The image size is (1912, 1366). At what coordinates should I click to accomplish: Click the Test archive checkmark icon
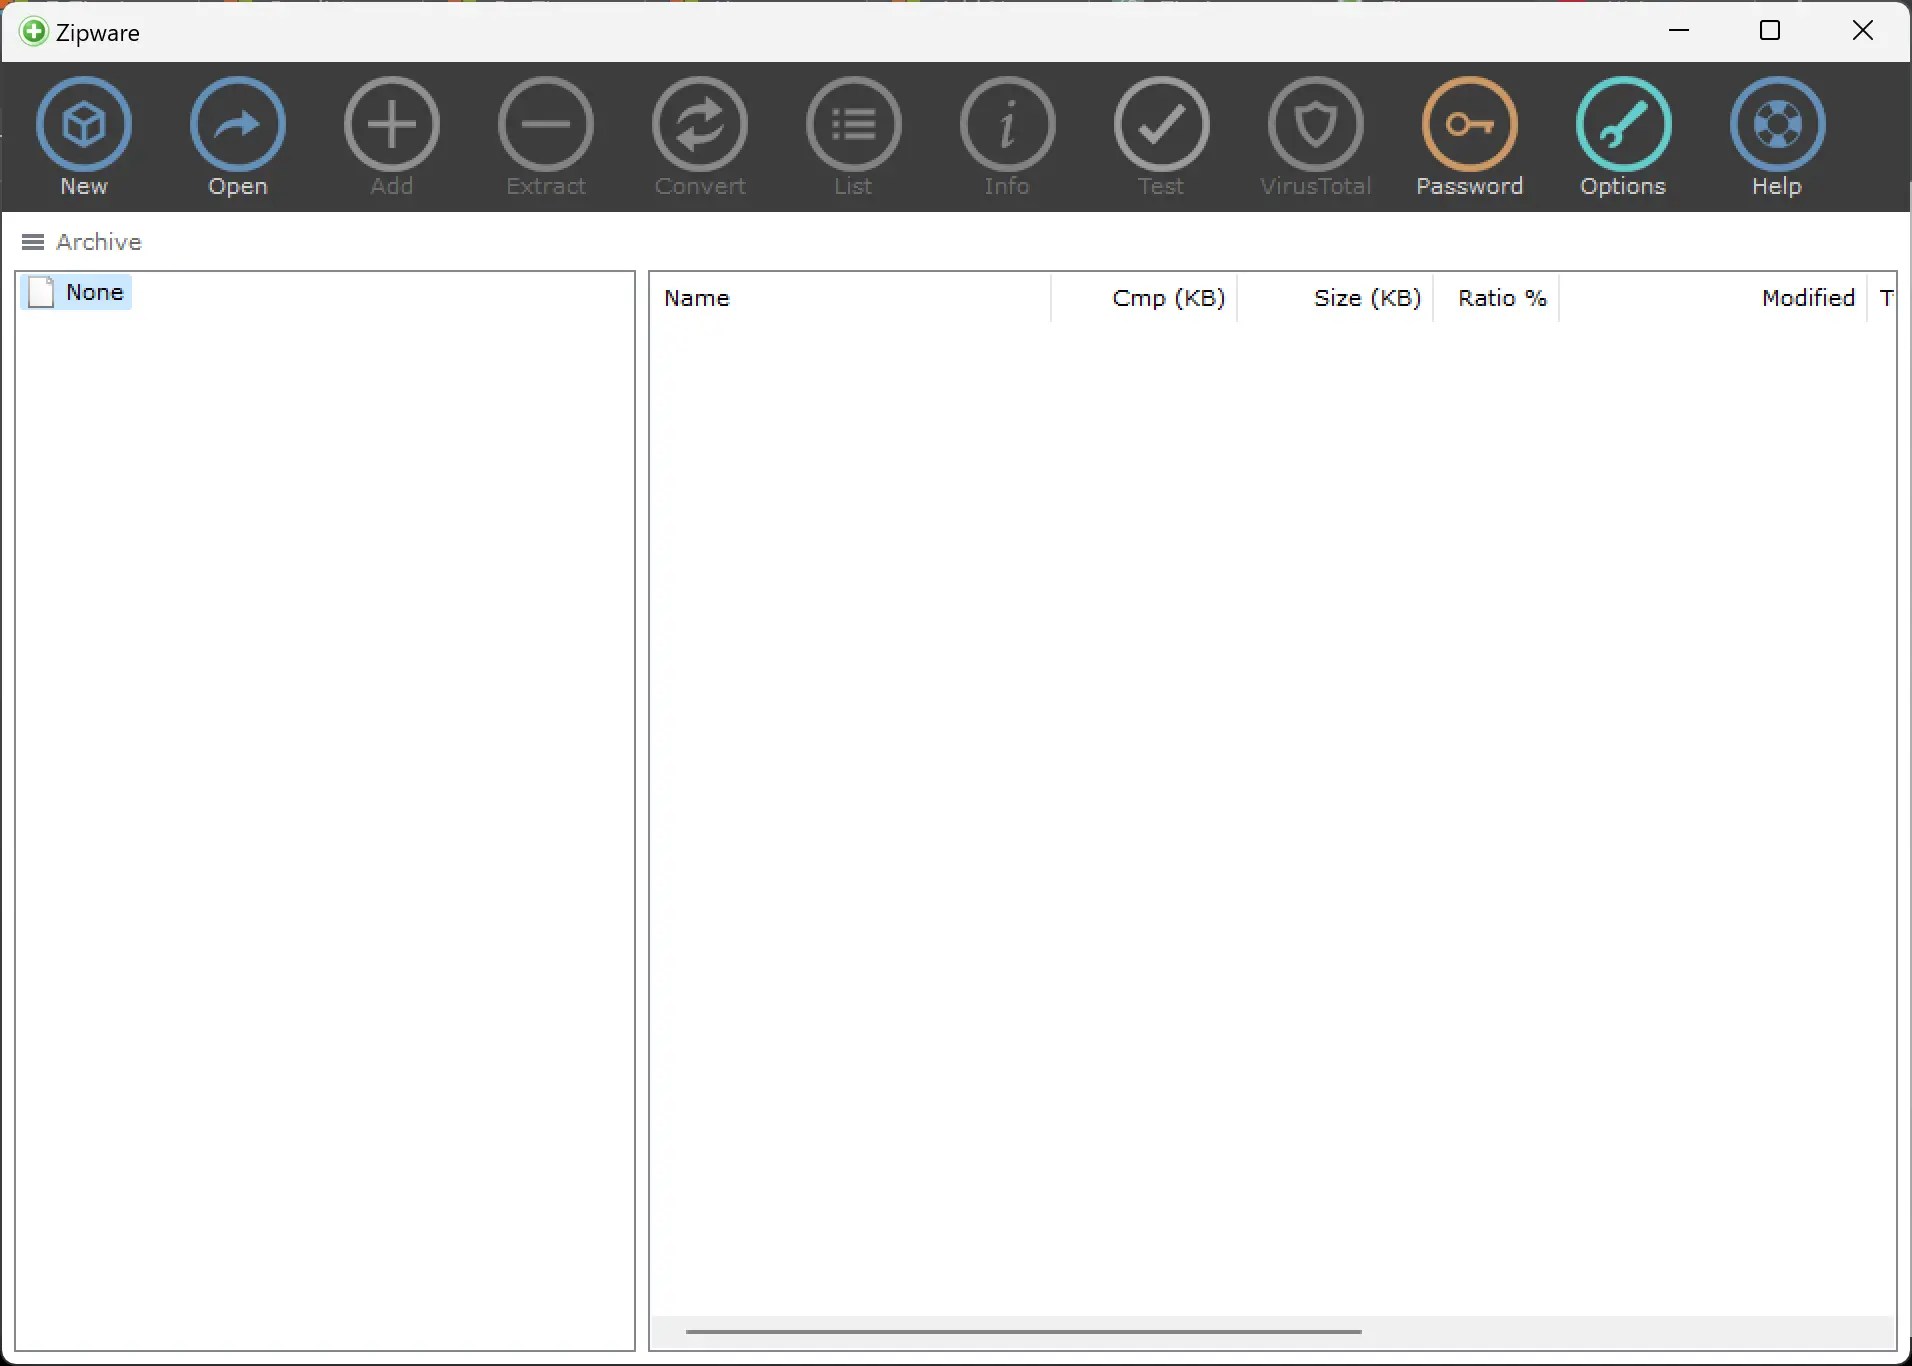click(1162, 124)
